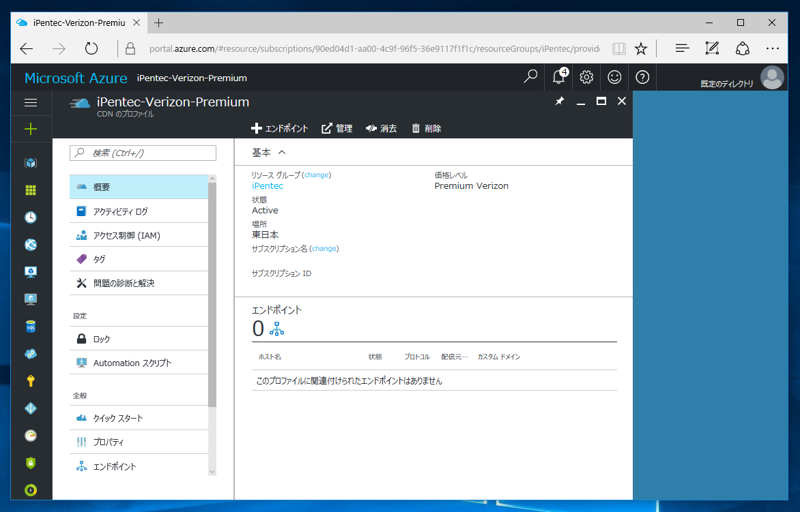Open the green shield Security icon in sidebar
This screenshot has height=512, width=800.
[x=31, y=463]
